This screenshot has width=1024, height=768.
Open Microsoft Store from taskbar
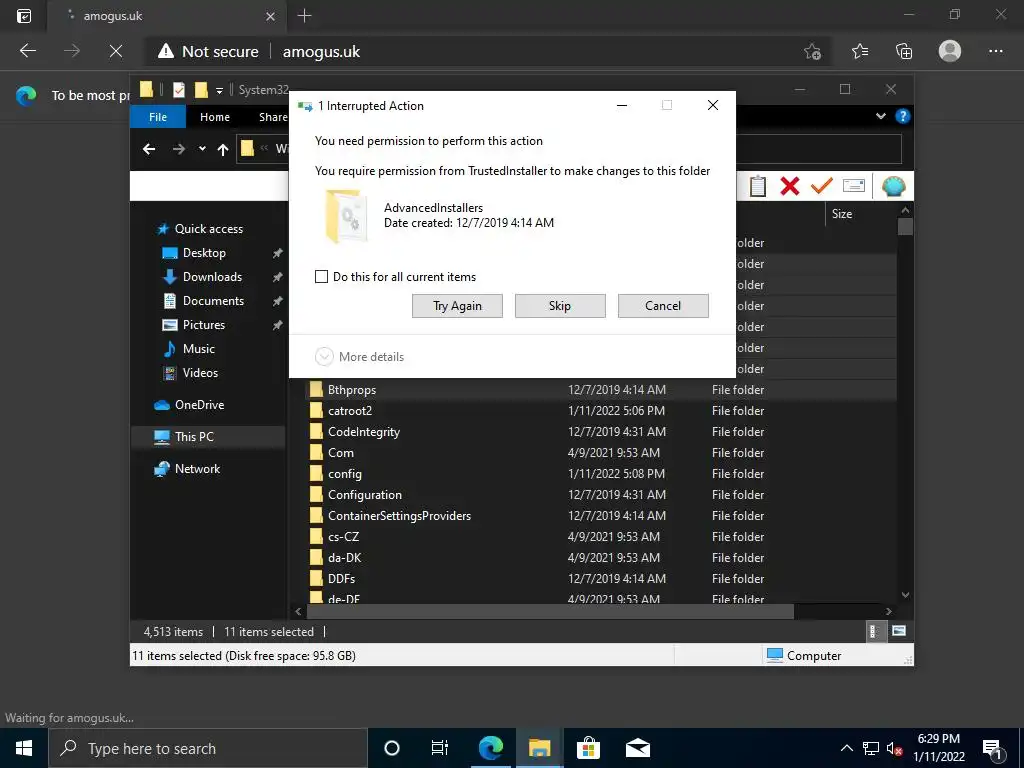(588, 748)
